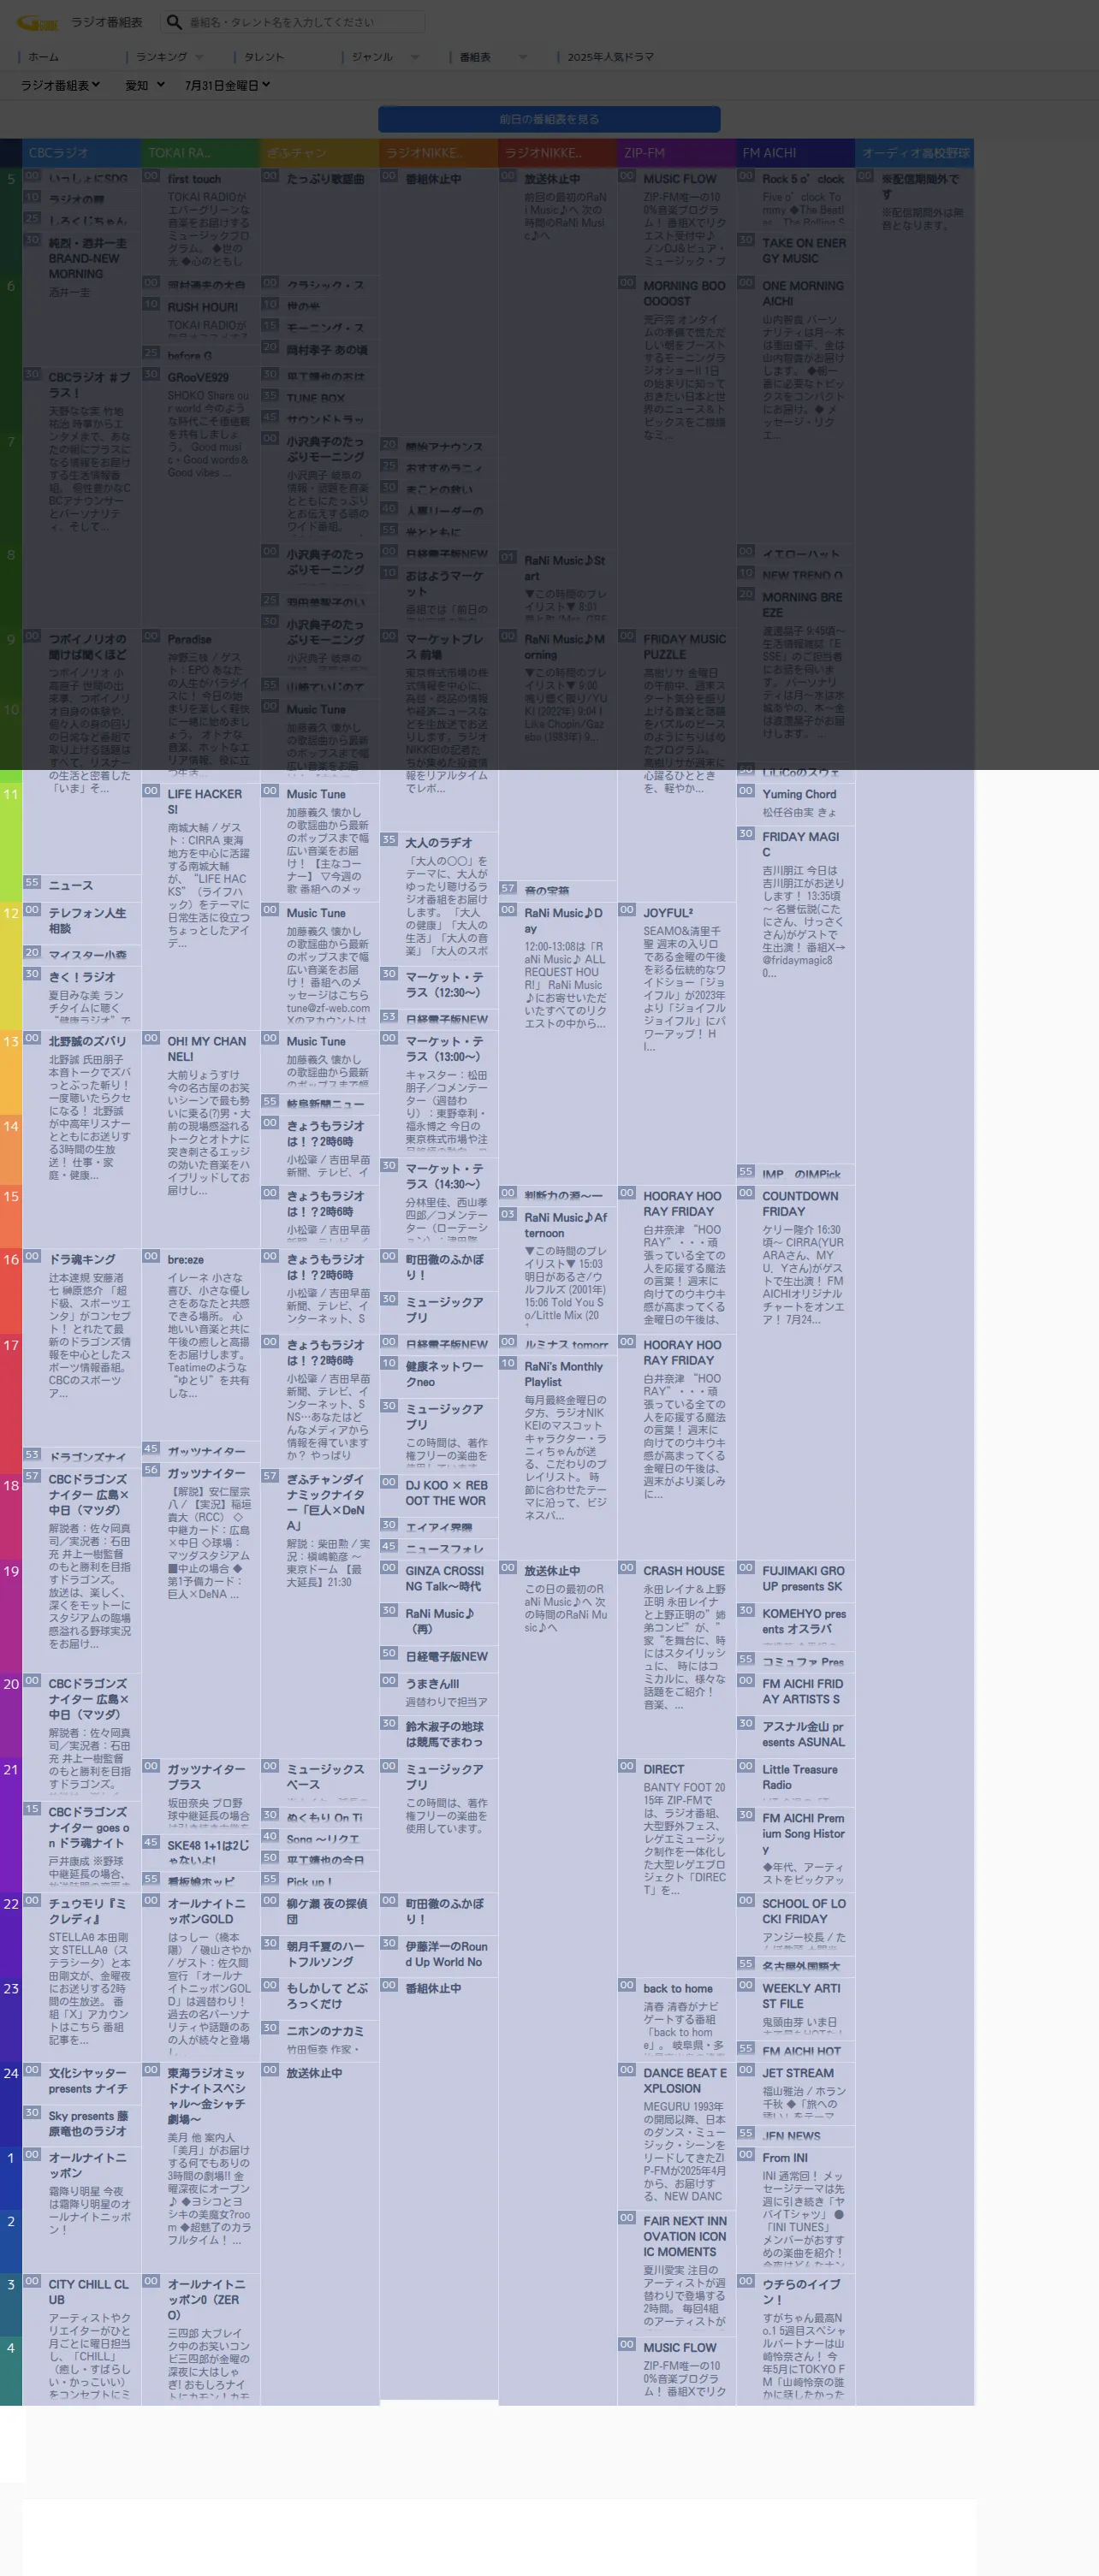Click the 前日の番組表を見る button

pos(549,119)
